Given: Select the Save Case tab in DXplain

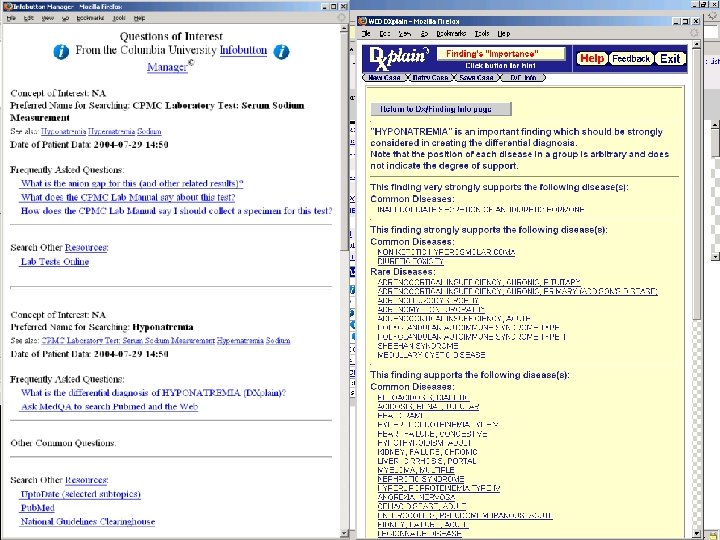Looking at the screenshot, I should click(476, 77).
